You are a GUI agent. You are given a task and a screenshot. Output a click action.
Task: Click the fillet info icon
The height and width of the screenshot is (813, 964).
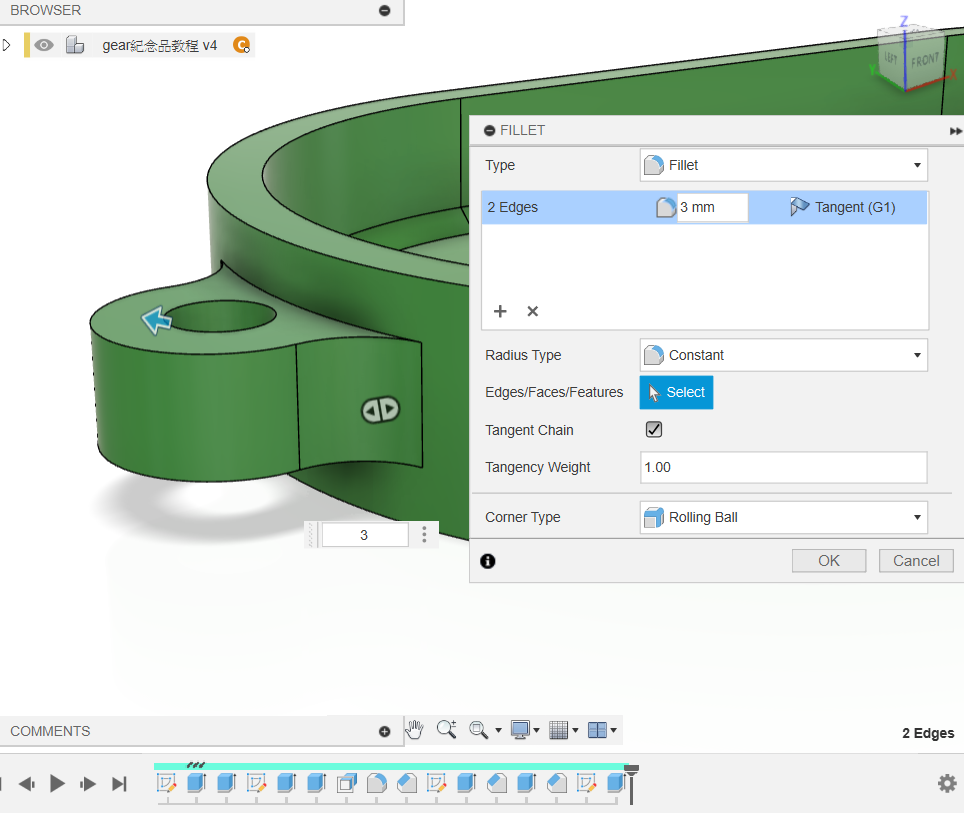(487, 561)
